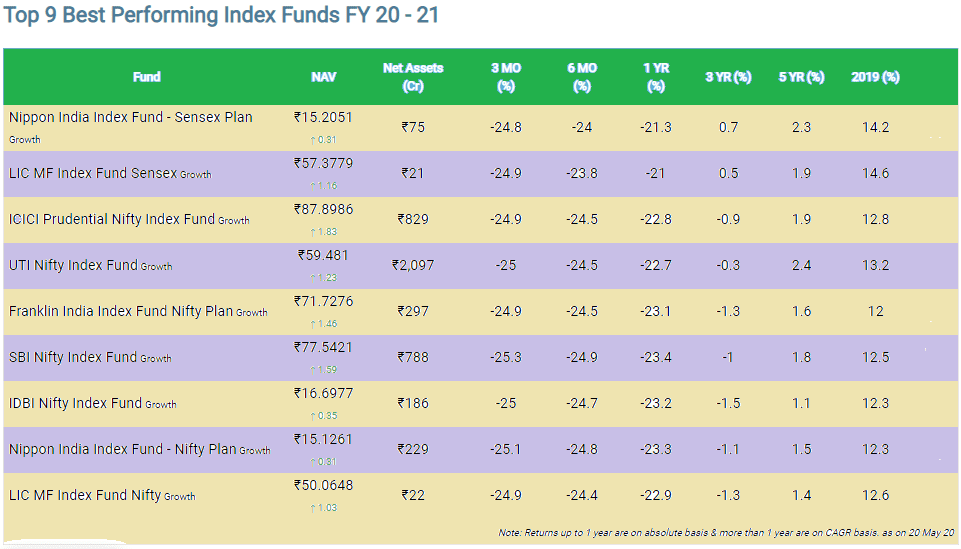Open Nippon India Index Fund - Nifty Plan

coord(123,449)
